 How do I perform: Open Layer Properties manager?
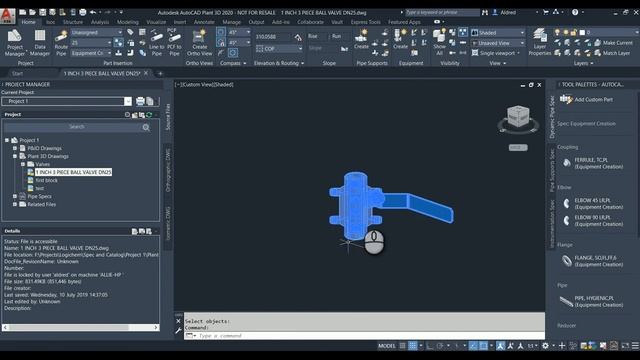click(540, 42)
